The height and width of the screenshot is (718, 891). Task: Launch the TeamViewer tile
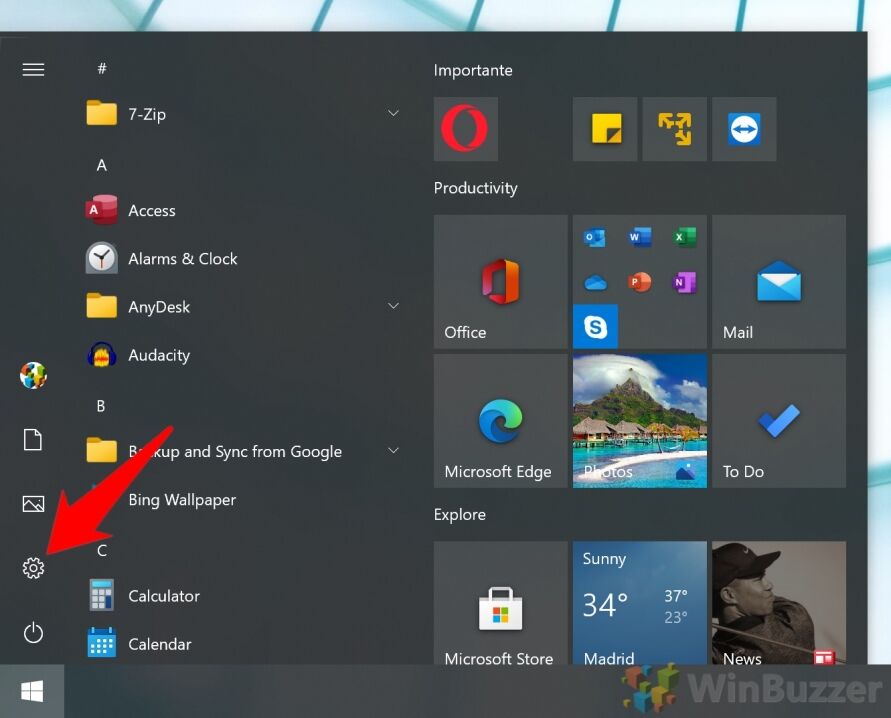pos(744,129)
